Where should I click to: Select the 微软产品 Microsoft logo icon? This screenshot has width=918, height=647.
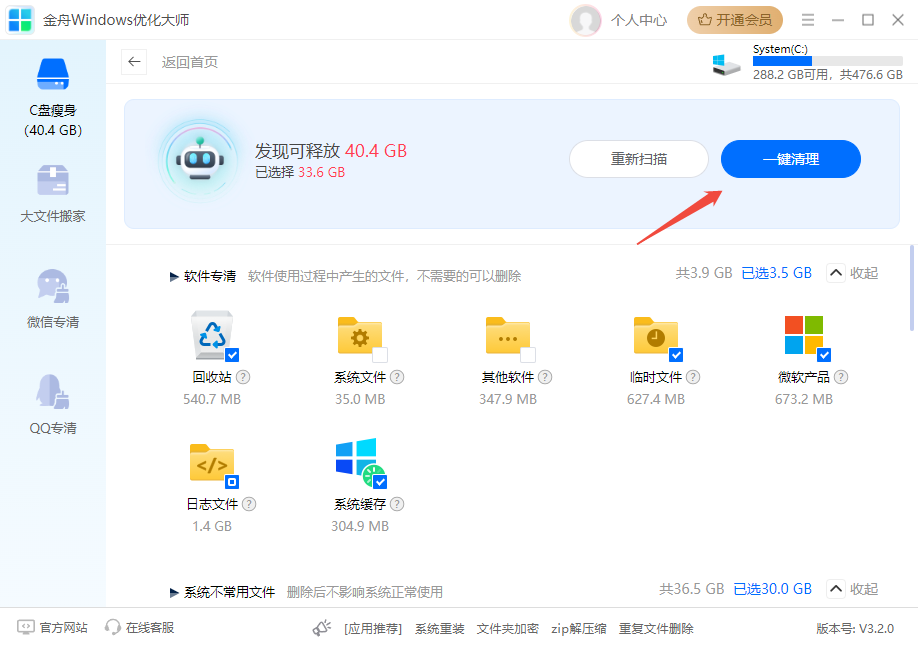point(804,336)
